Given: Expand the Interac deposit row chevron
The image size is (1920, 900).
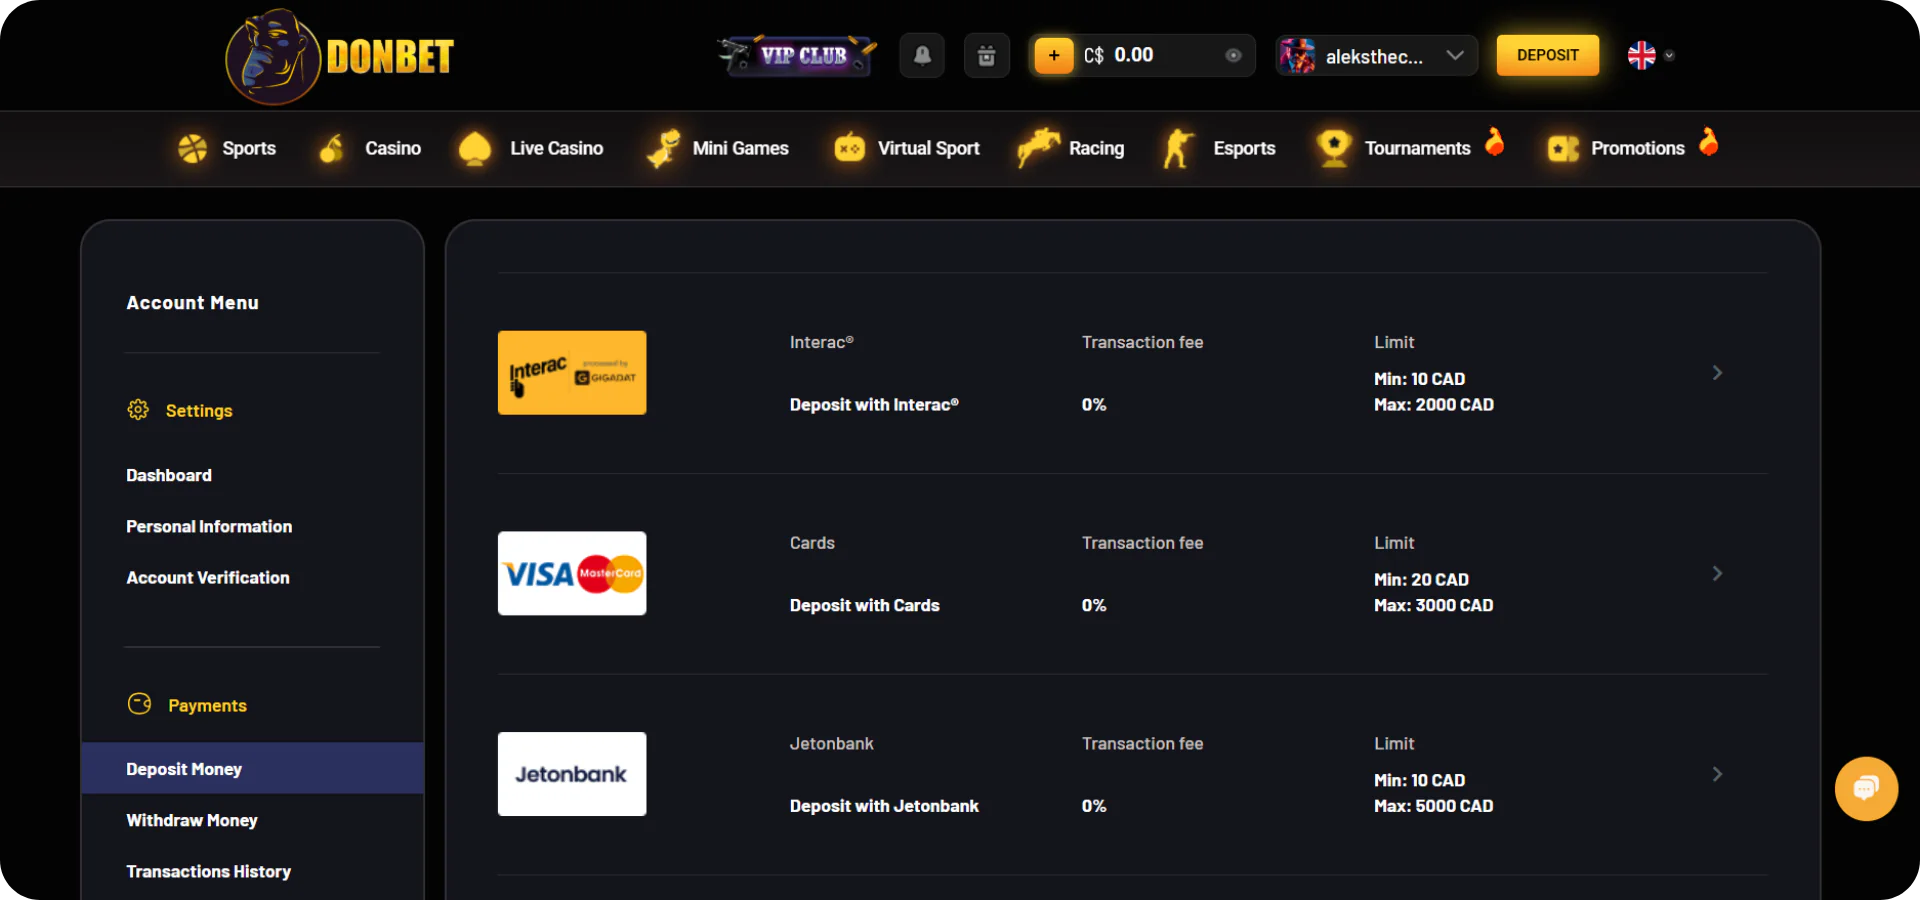Looking at the screenshot, I should click(1717, 372).
